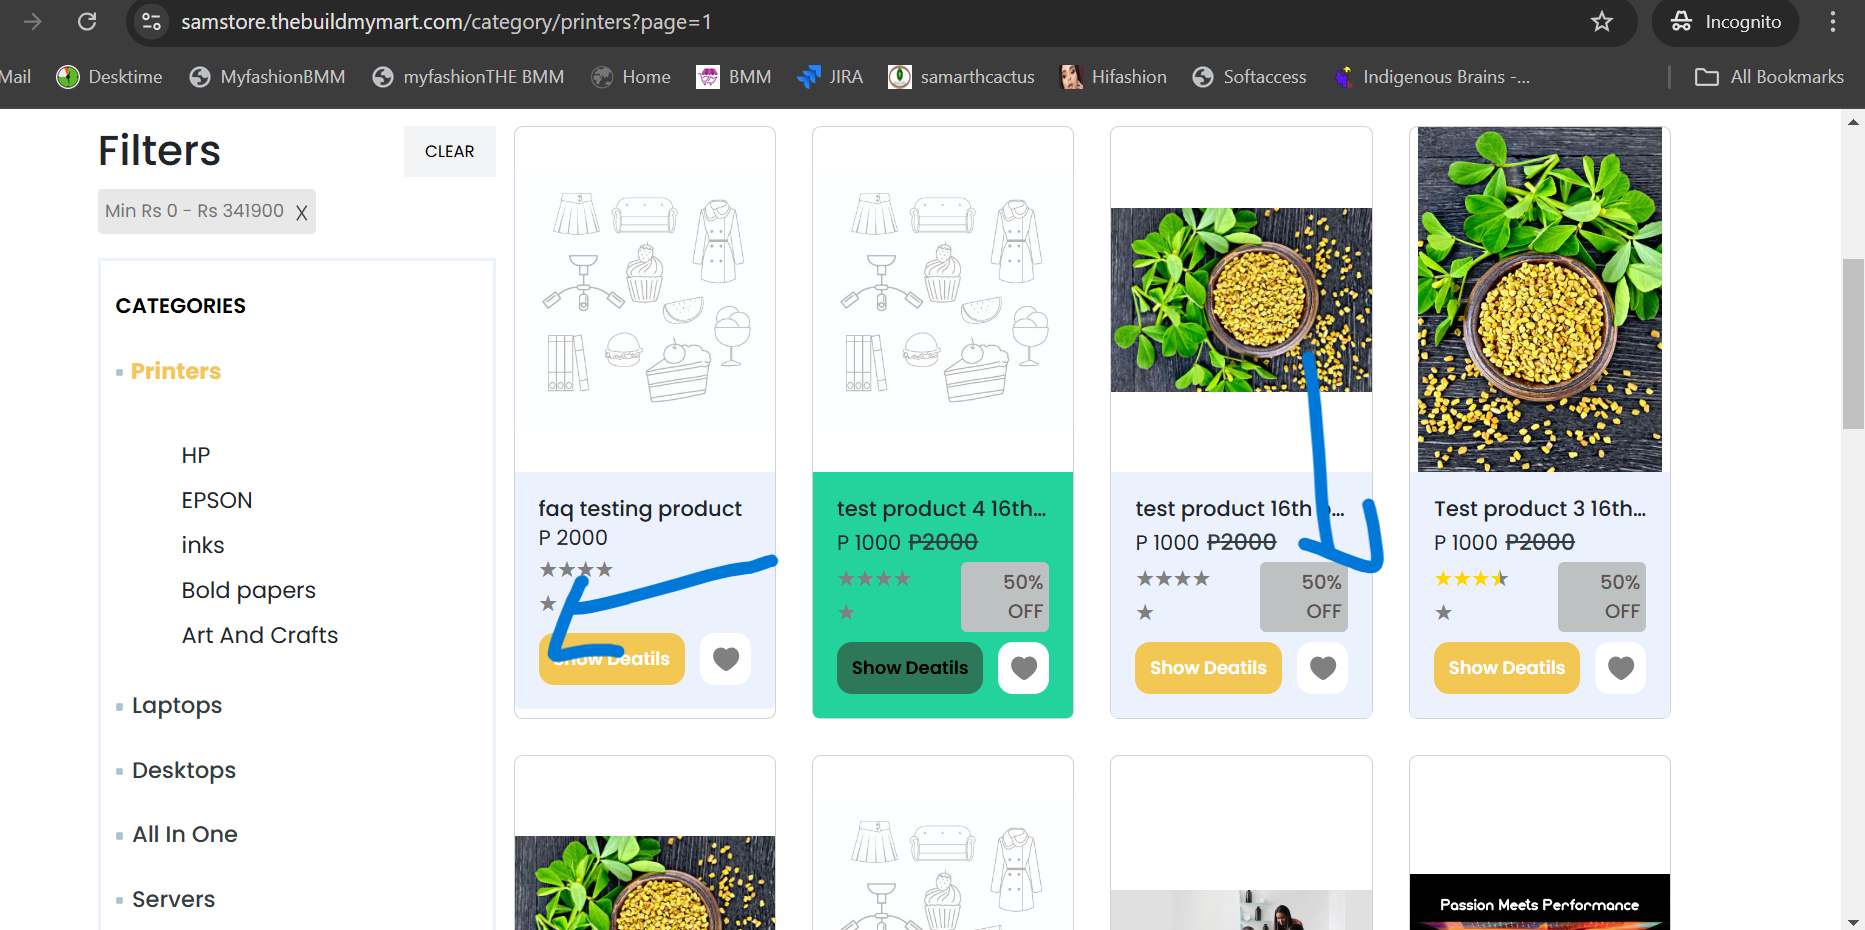The image size is (1865, 930).
Task: Add test product 16th to wishlist
Action: (x=1323, y=668)
